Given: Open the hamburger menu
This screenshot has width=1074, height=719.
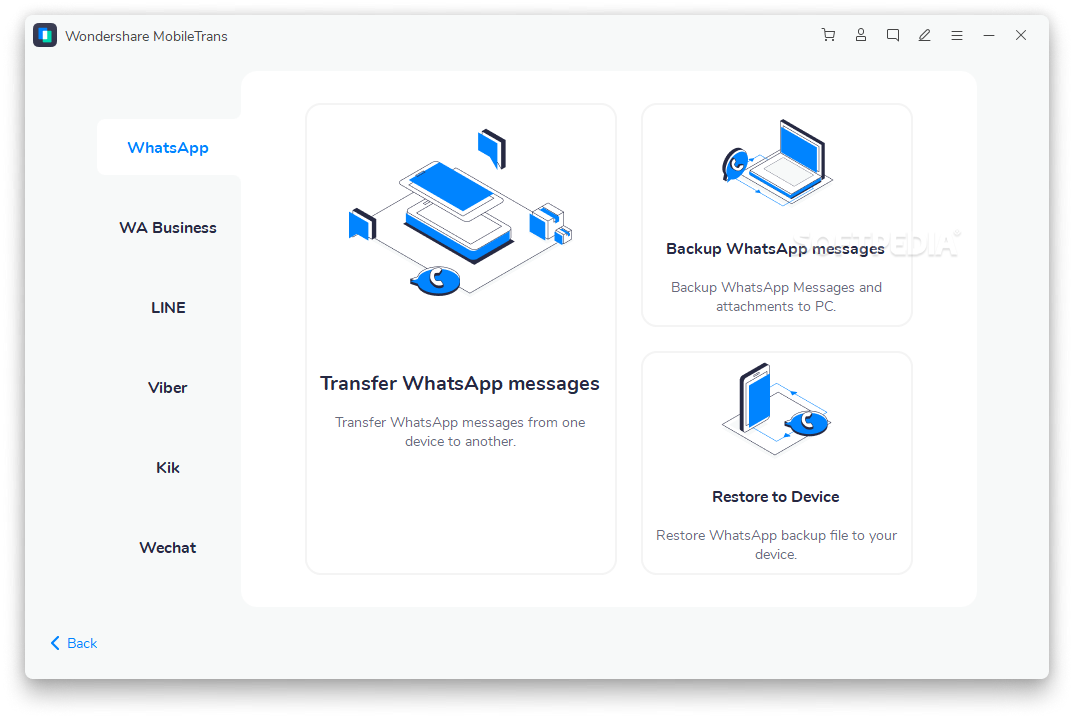Looking at the screenshot, I should click(957, 36).
